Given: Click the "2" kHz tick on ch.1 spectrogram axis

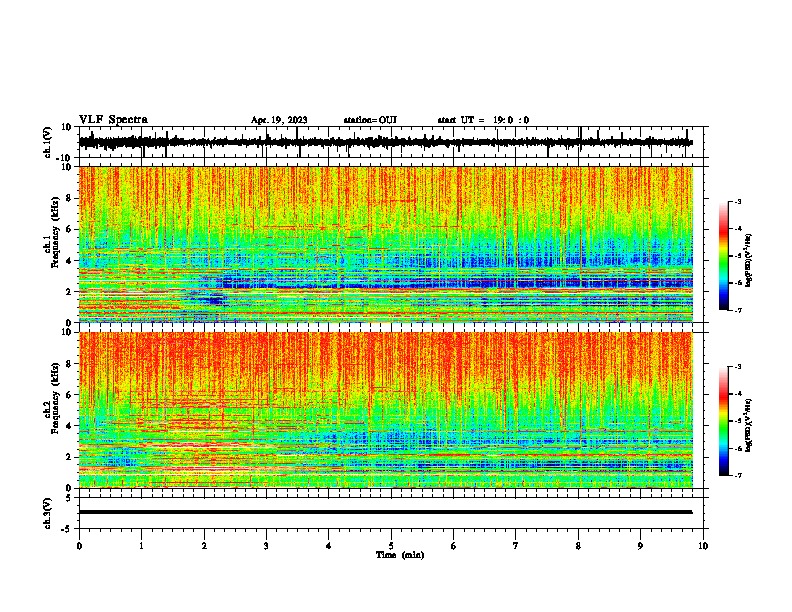Looking at the screenshot, I should 70,291.
